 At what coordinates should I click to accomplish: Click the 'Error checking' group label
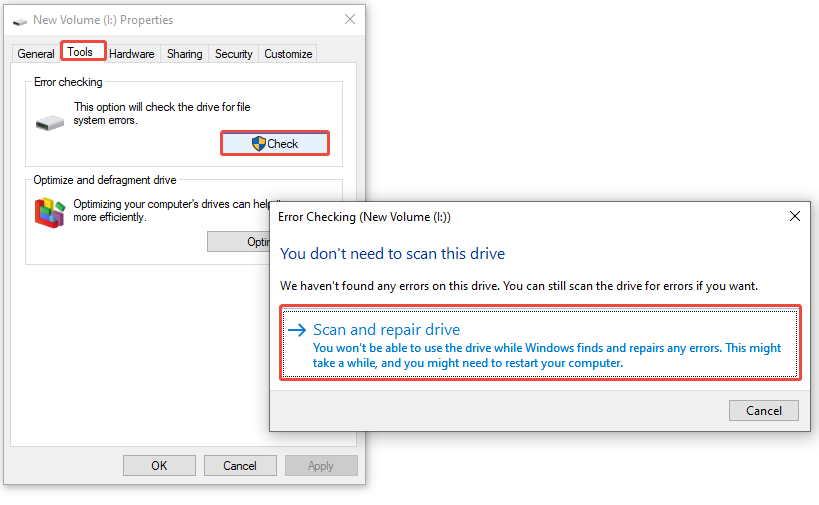tap(68, 82)
